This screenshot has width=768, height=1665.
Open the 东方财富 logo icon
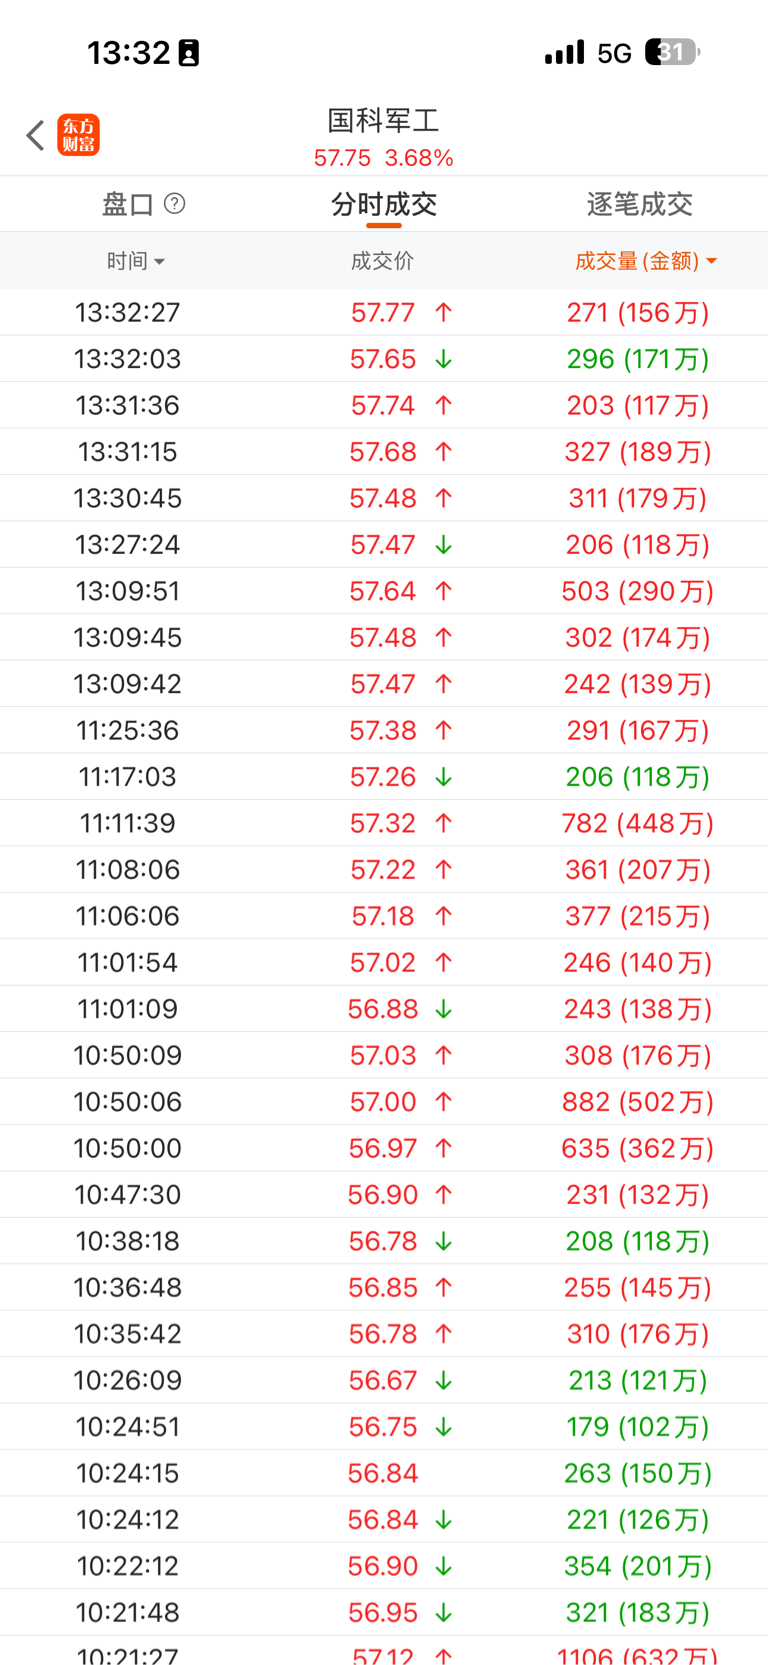pos(79,135)
